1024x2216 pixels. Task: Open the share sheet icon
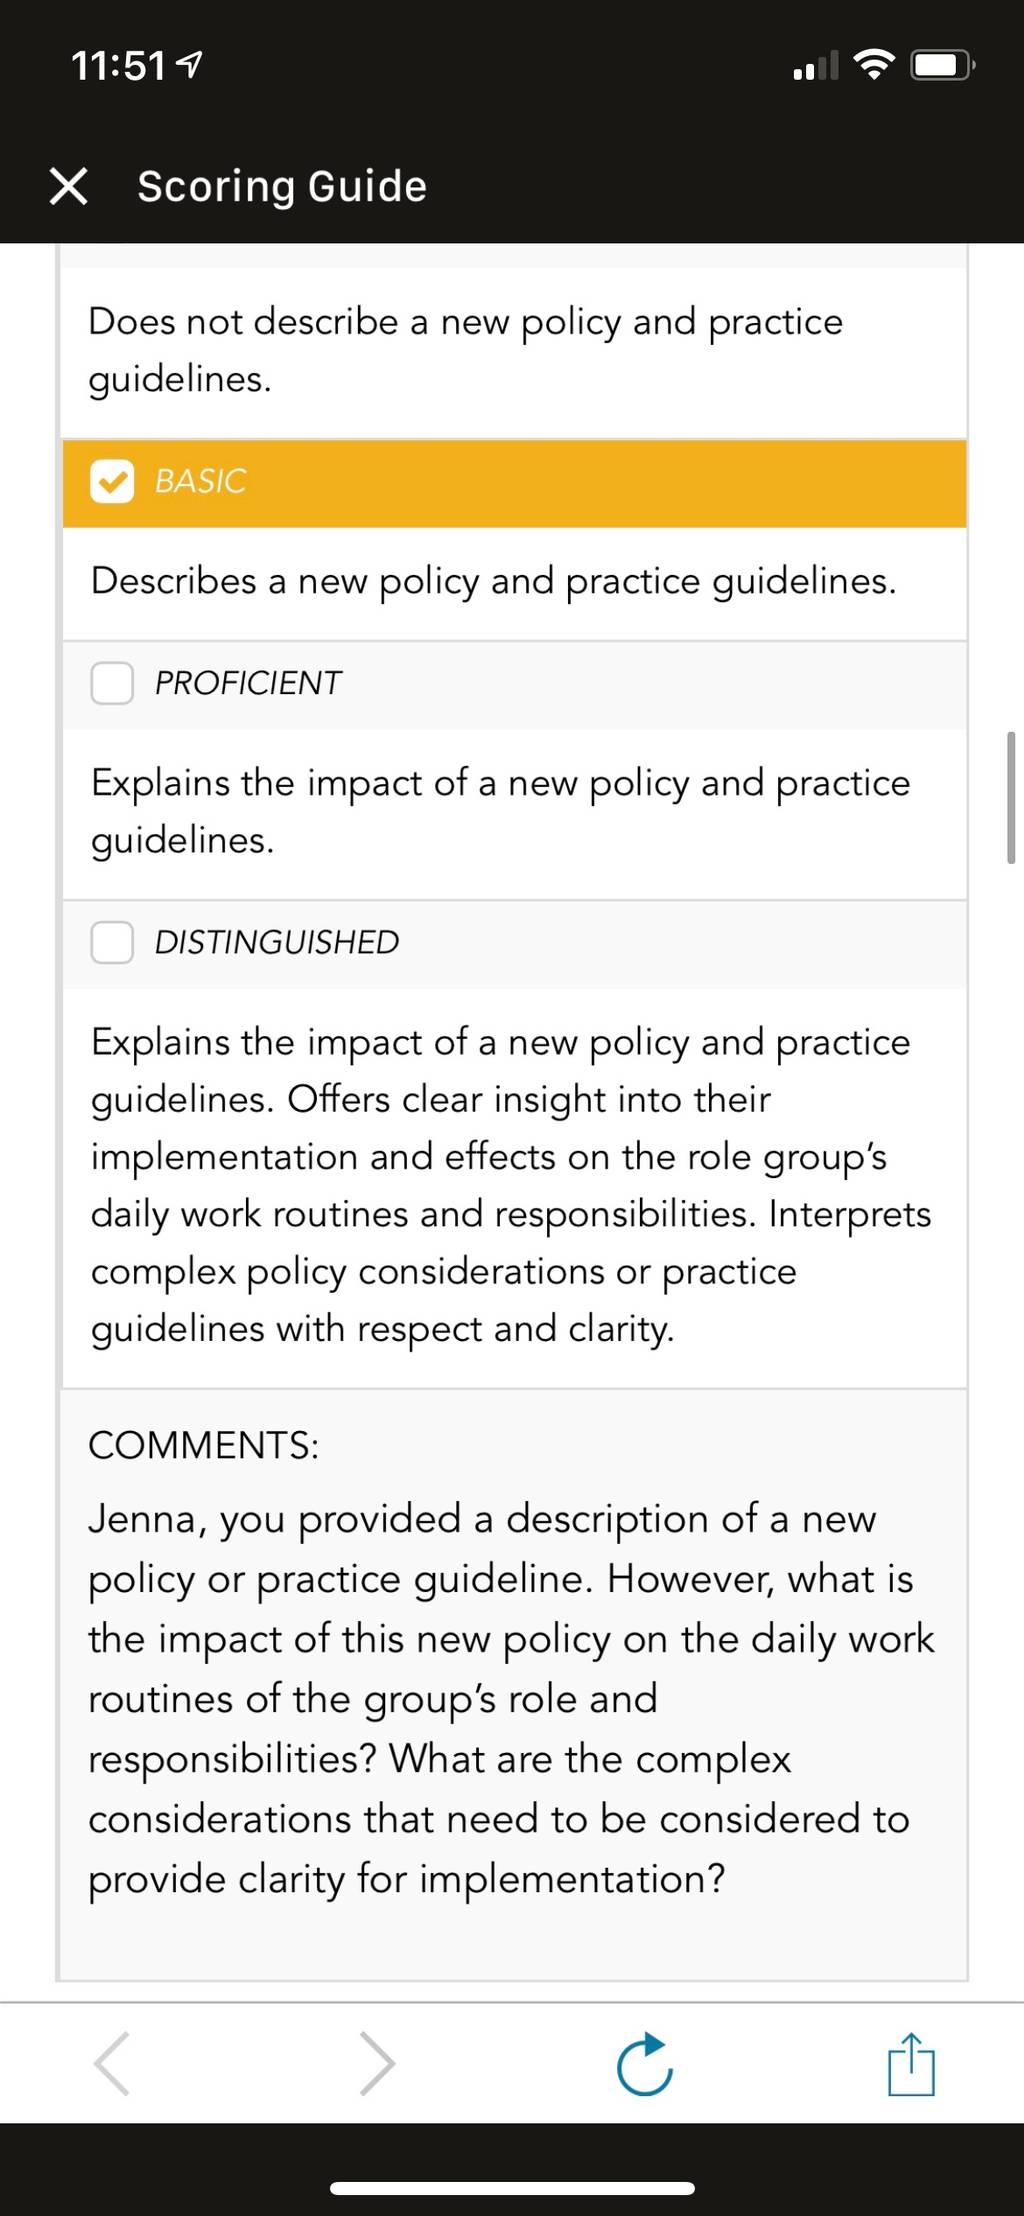911,2063
